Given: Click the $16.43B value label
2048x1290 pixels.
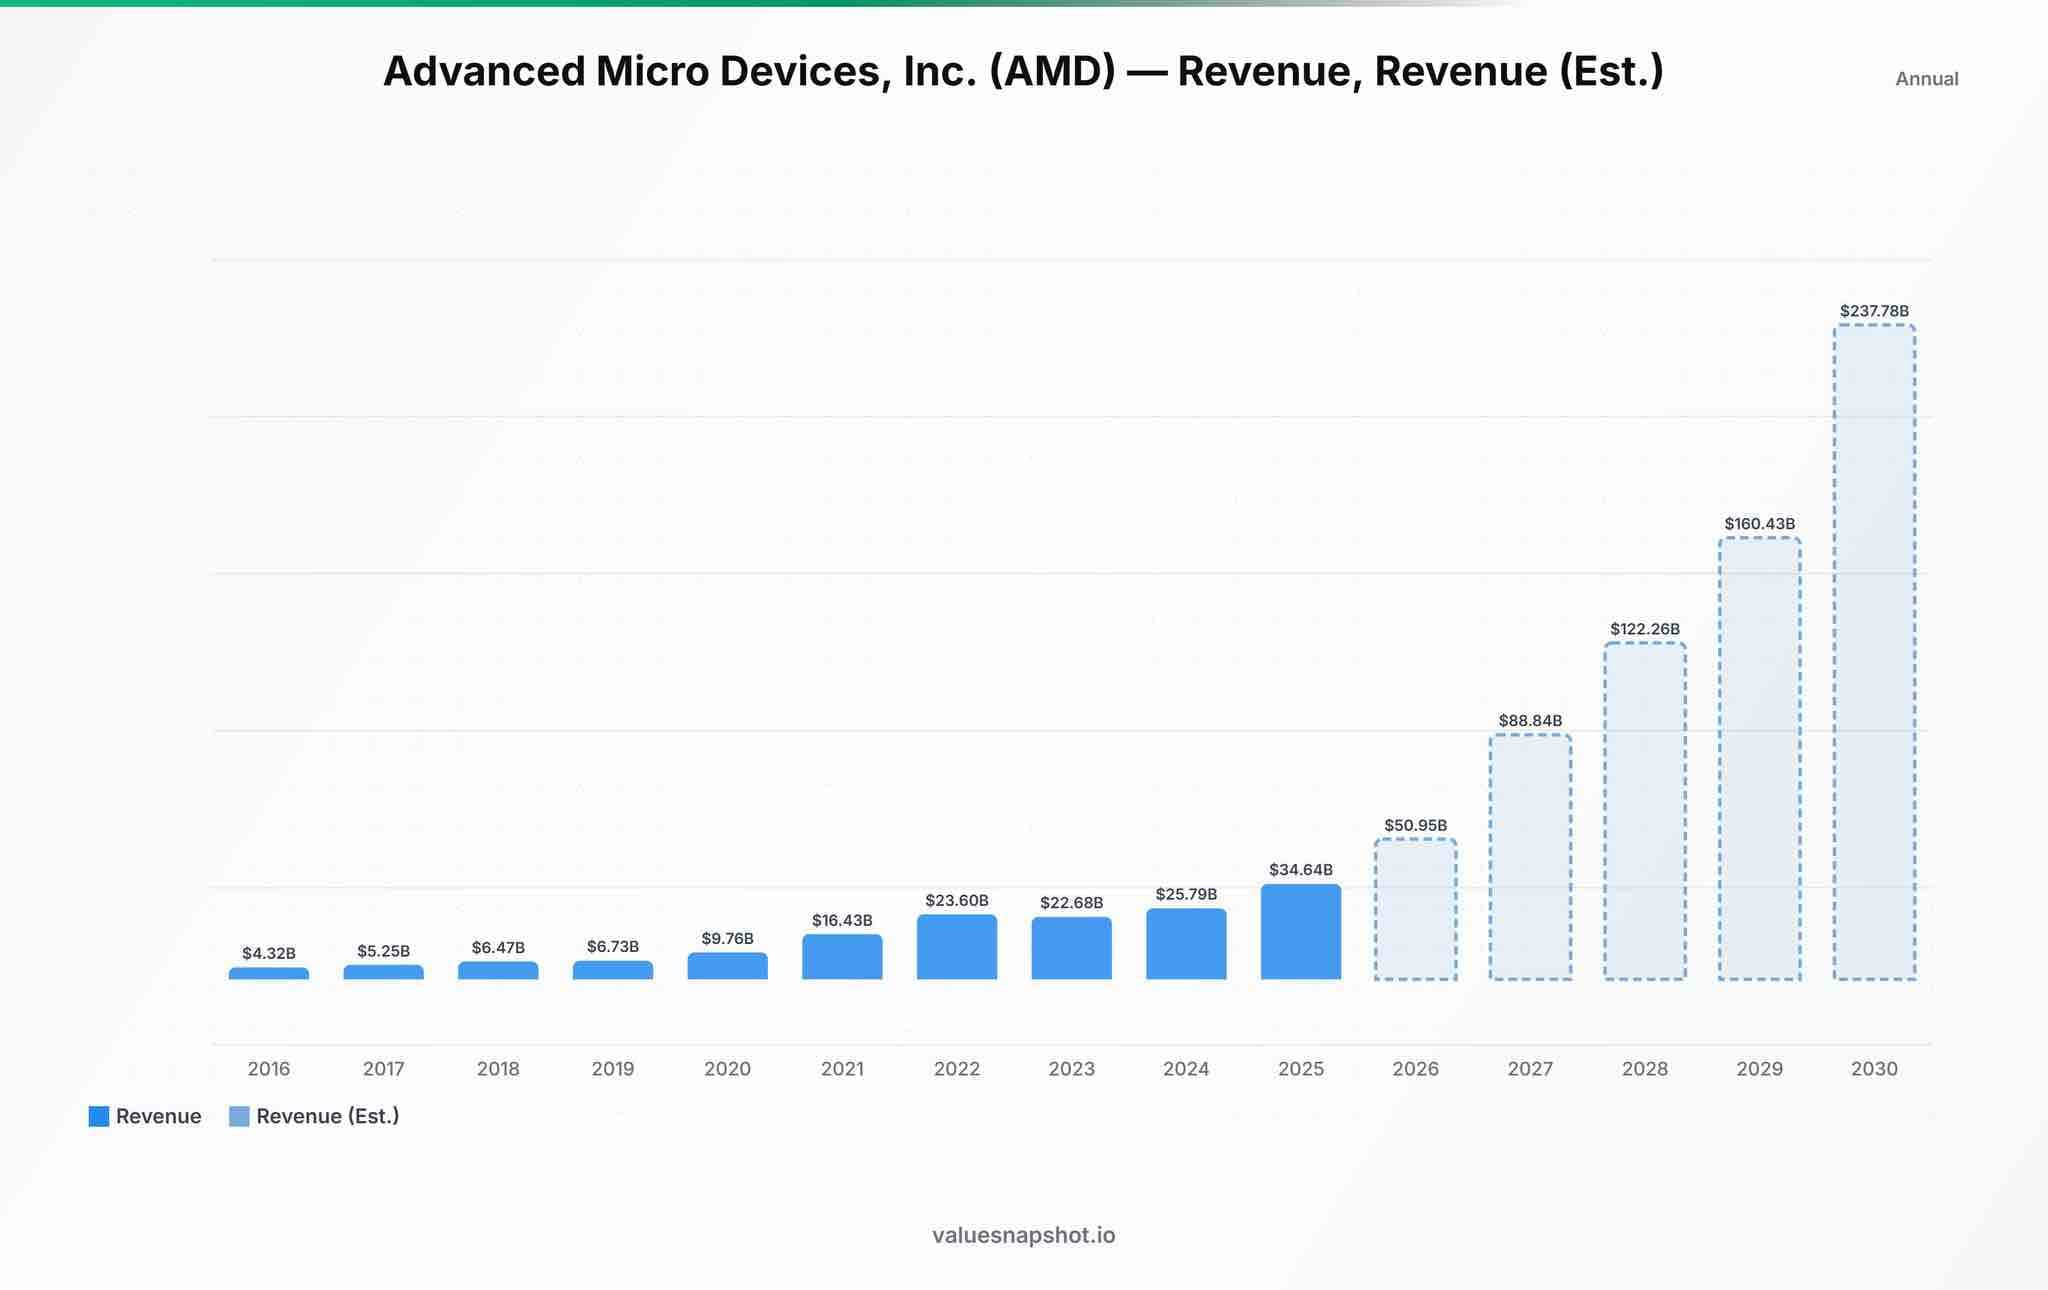Looking at the screenshot, I should 842,920.
